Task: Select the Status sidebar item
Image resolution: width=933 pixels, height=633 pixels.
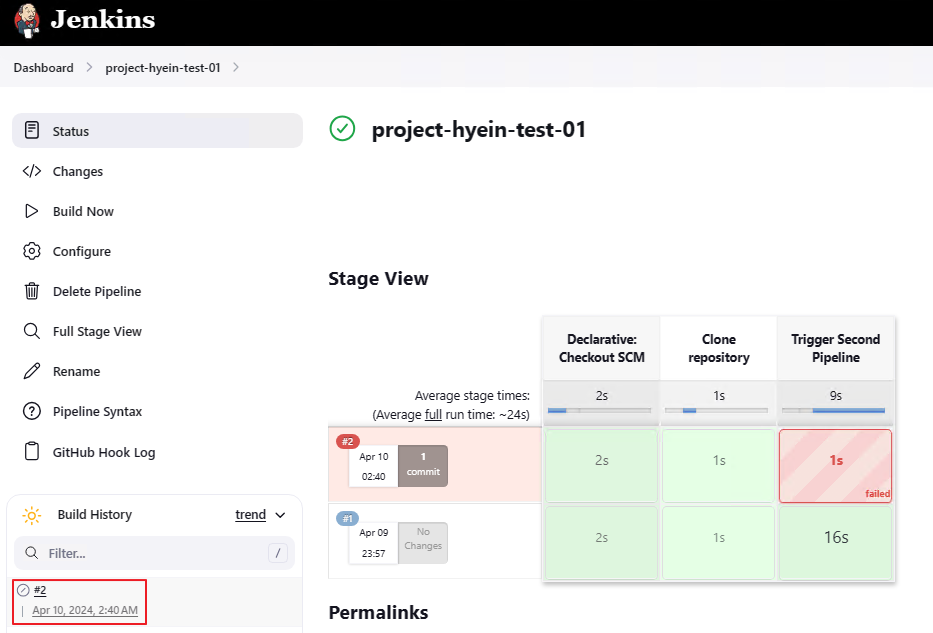Action: point(158,131)
